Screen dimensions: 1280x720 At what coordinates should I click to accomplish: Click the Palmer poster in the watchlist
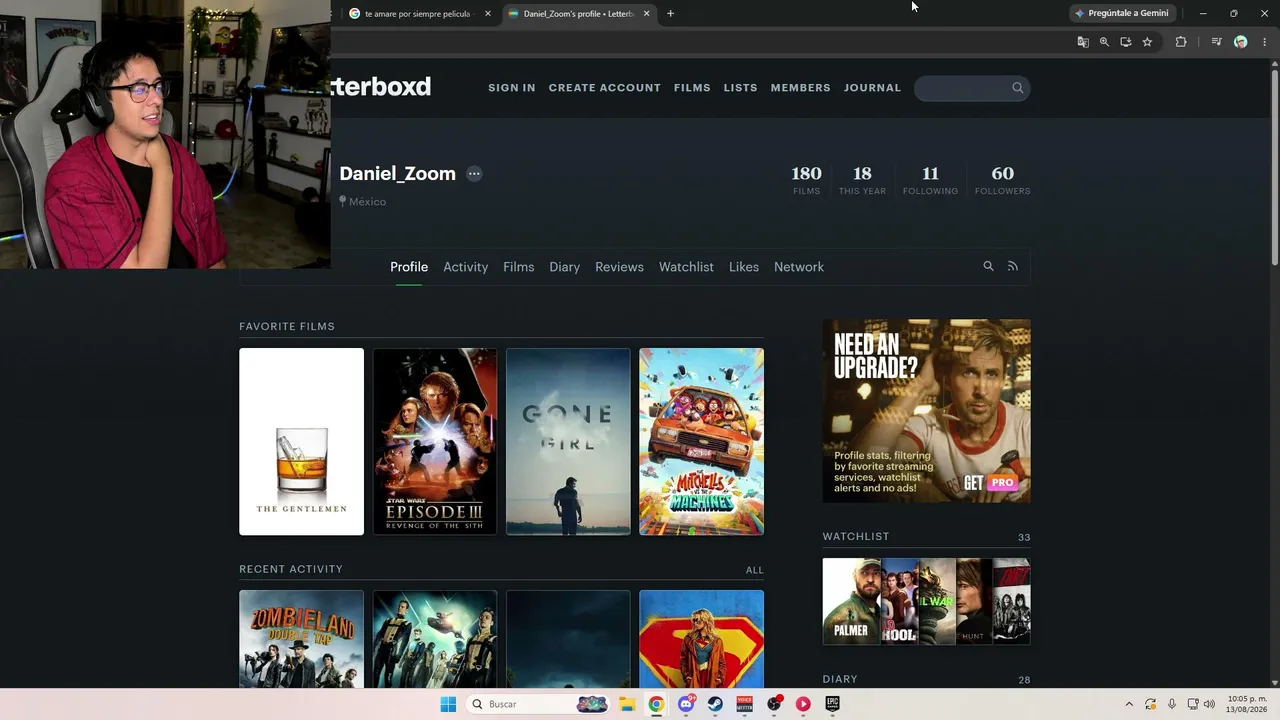(851, 601)
